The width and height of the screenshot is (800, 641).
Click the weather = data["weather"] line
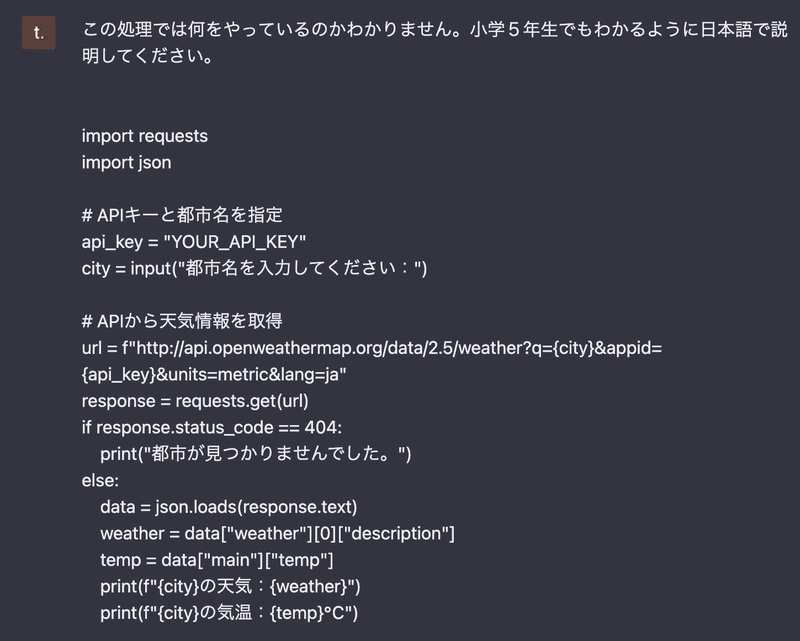[277, 533]
